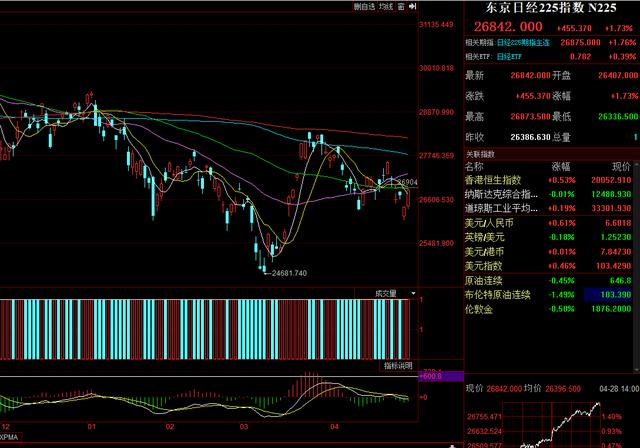Click the purple +600.8 MACD axis marker
This screenshot has width=640, height=448.
pos(442,376)
